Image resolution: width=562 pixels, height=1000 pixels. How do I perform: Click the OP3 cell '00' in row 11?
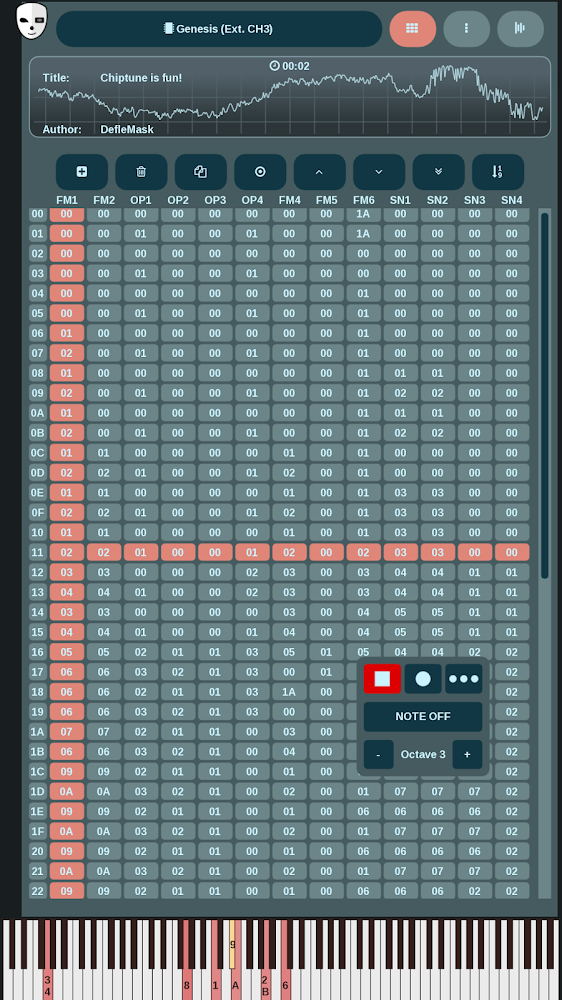(215, 553)
